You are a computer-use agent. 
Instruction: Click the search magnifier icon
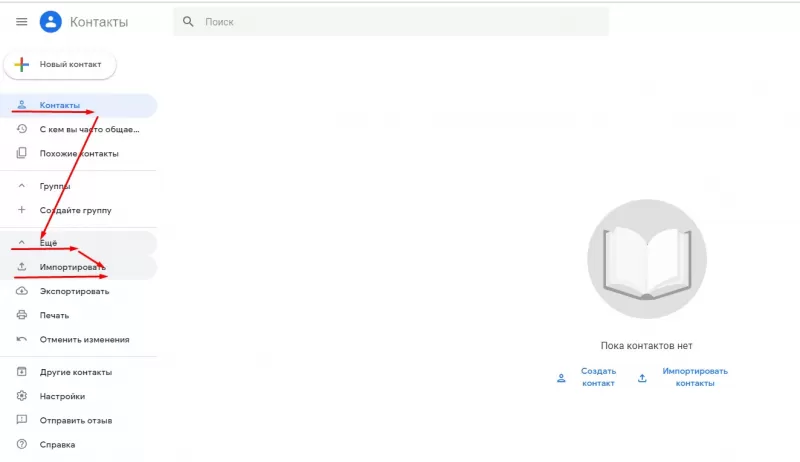click(188, 22)
